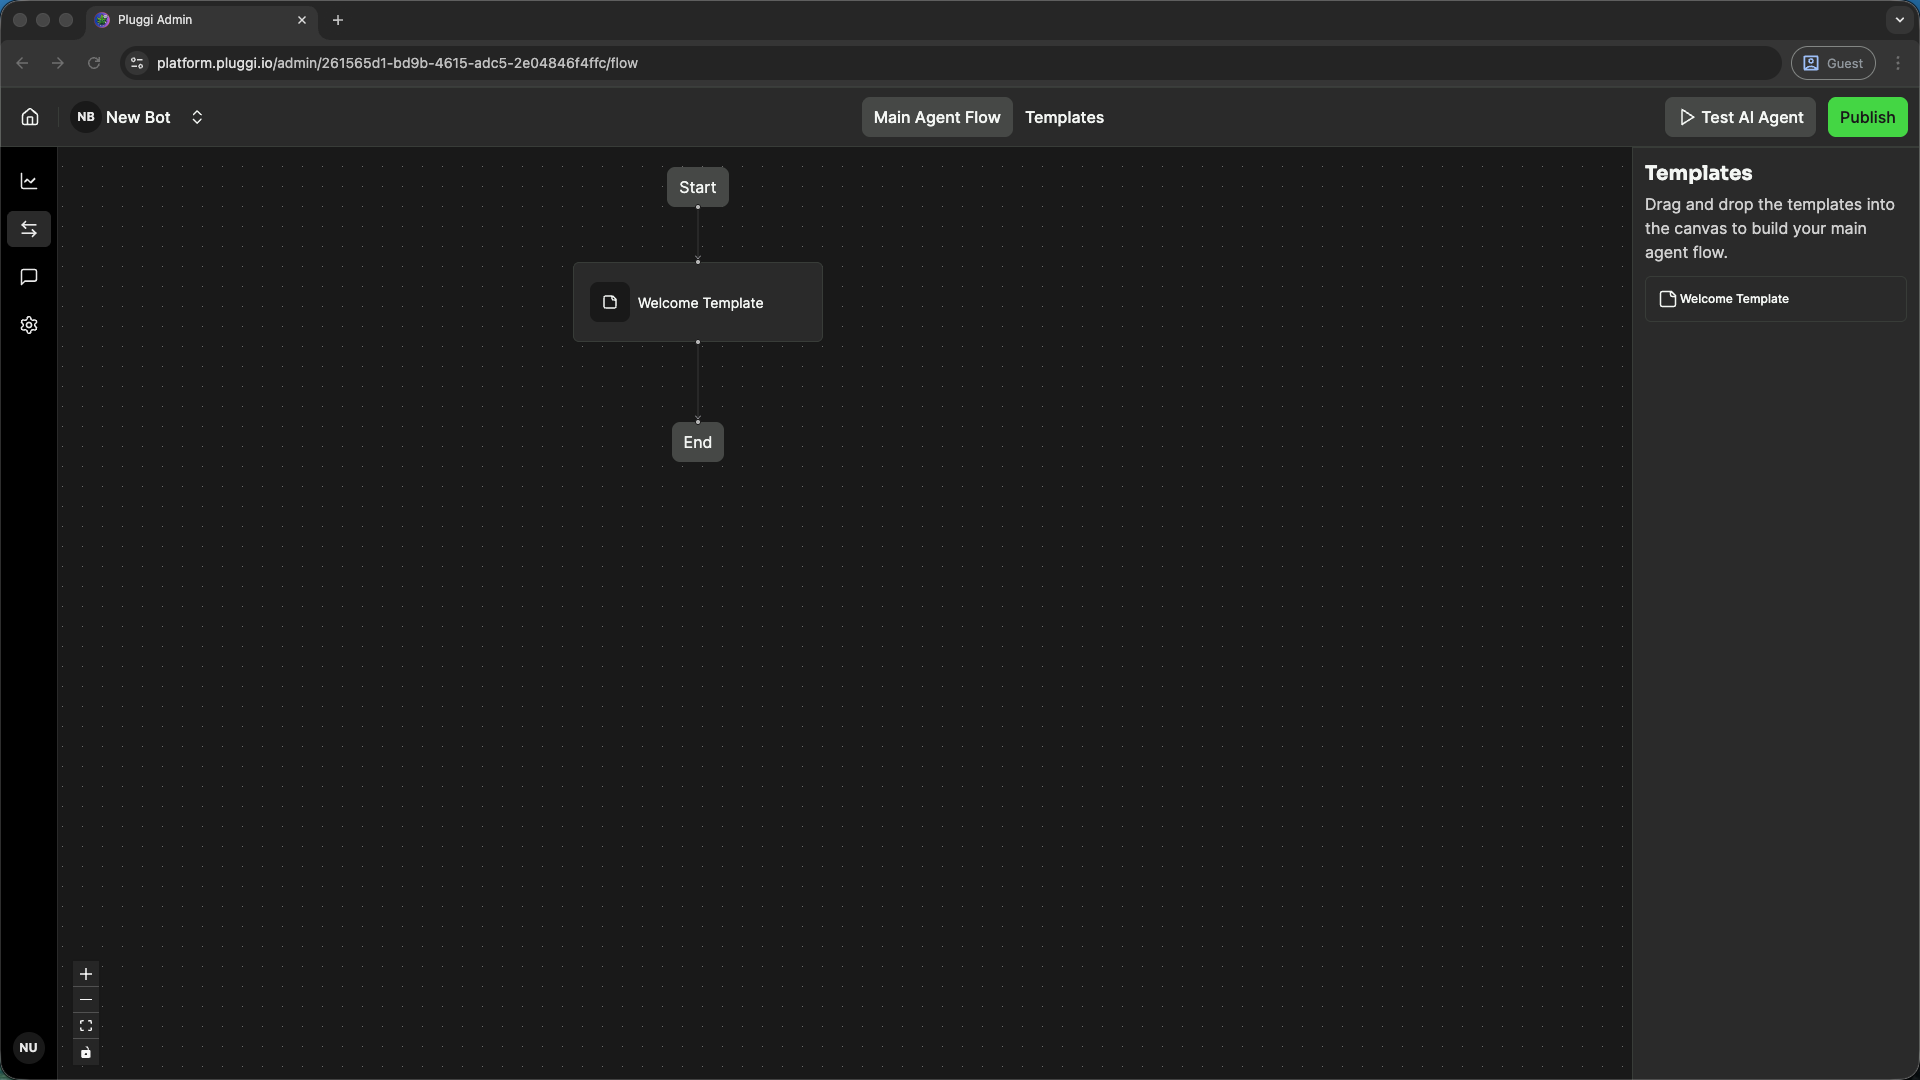Open the browser profile dropdown arrow
This screenshot has height=1080, width=1920.
tap(1901, 20)
